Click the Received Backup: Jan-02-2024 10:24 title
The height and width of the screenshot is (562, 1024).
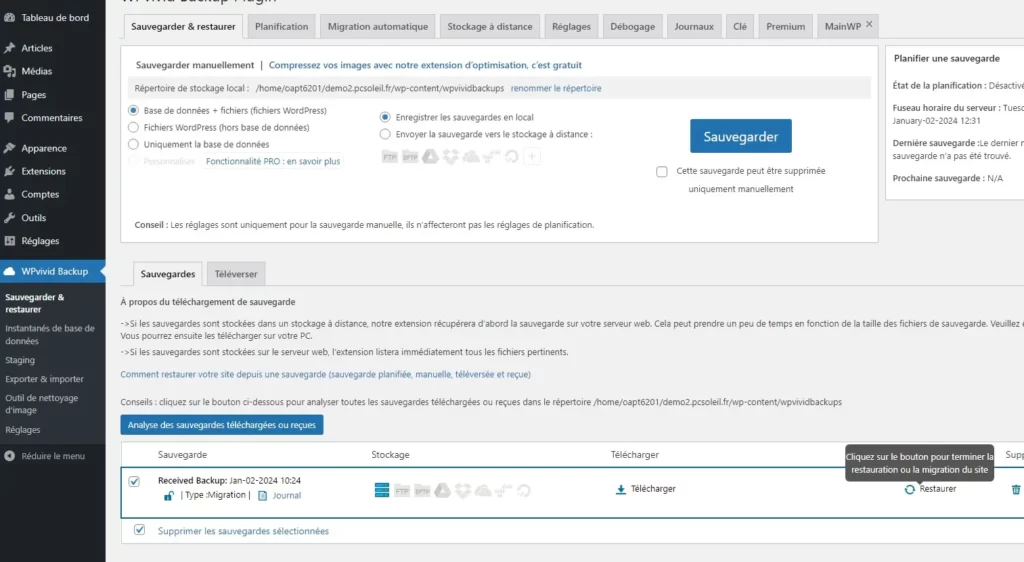point(229,480)
